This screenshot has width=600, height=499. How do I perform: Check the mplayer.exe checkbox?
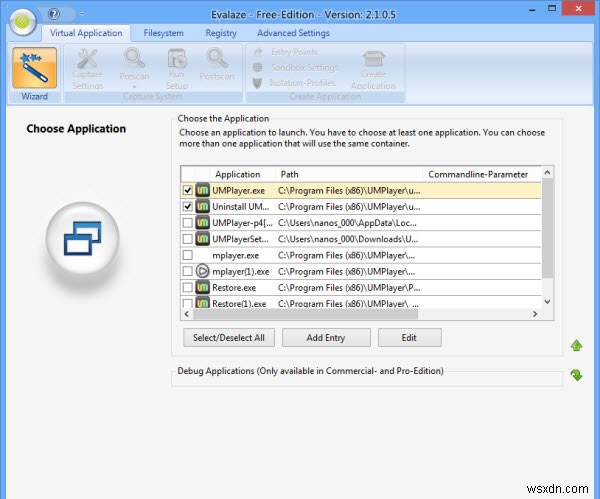188,255
